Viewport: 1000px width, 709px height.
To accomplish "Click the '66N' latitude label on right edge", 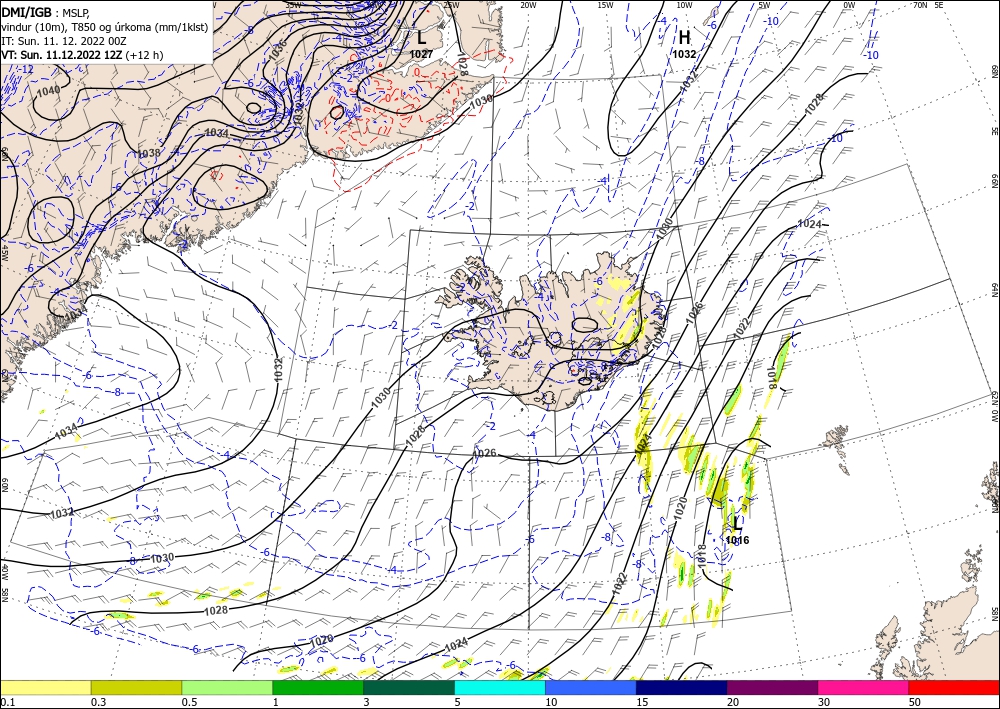I will click(x=994, y=181).
